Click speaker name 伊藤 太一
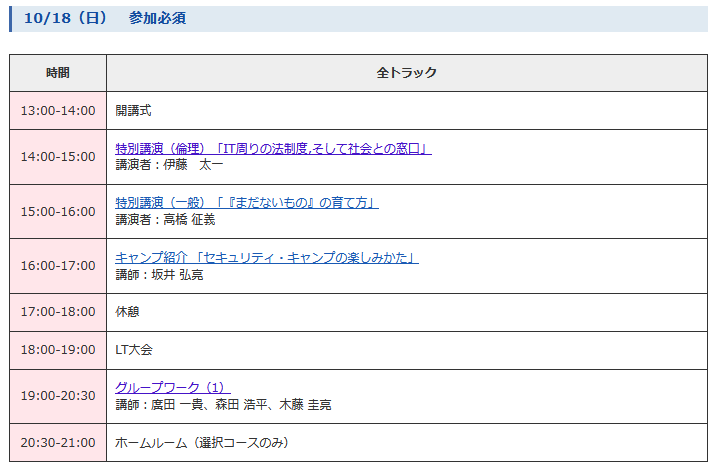The height and width of the screenshot is (473, 719). (x=193, y=165)
